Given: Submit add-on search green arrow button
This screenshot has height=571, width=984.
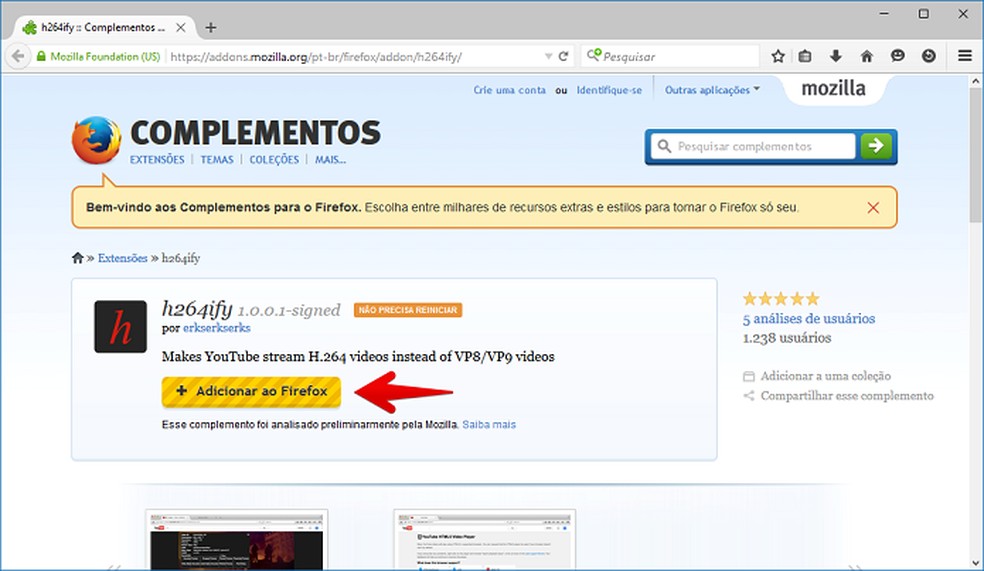Looking at the screenshot, I should [876, 146].
